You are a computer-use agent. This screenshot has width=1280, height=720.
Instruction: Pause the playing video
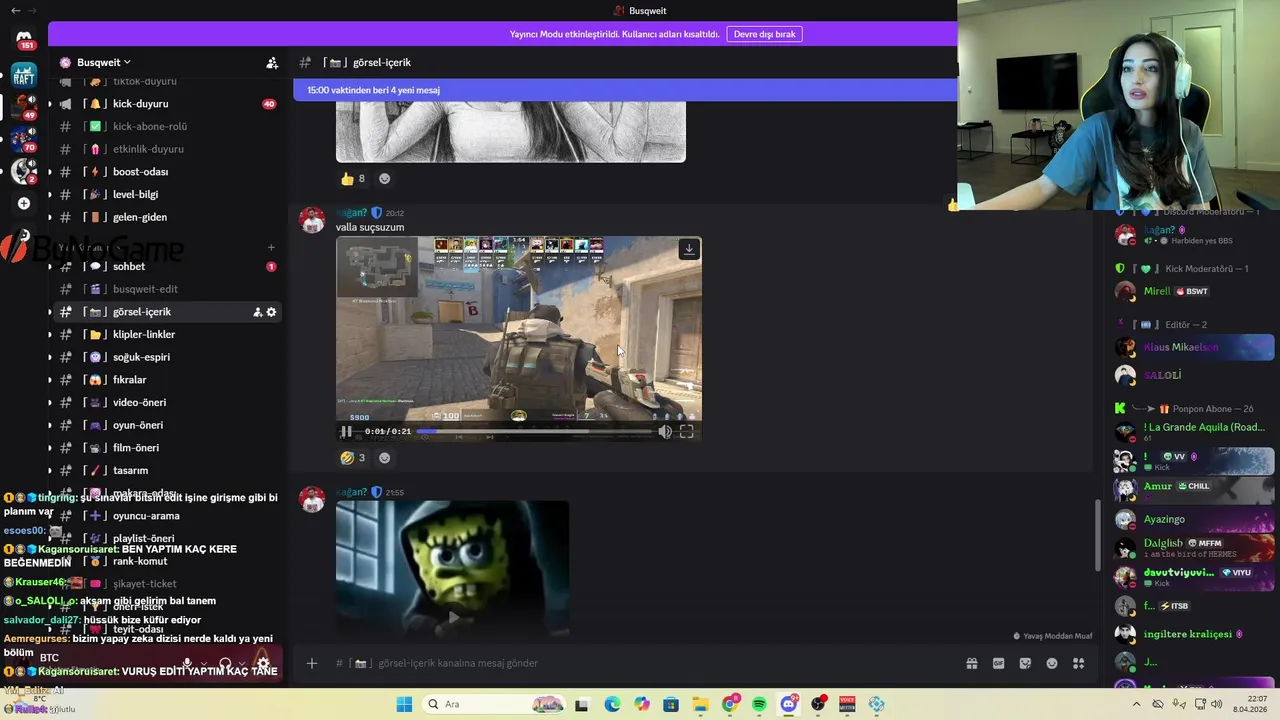pyautogui.click(x=346, y=431)
